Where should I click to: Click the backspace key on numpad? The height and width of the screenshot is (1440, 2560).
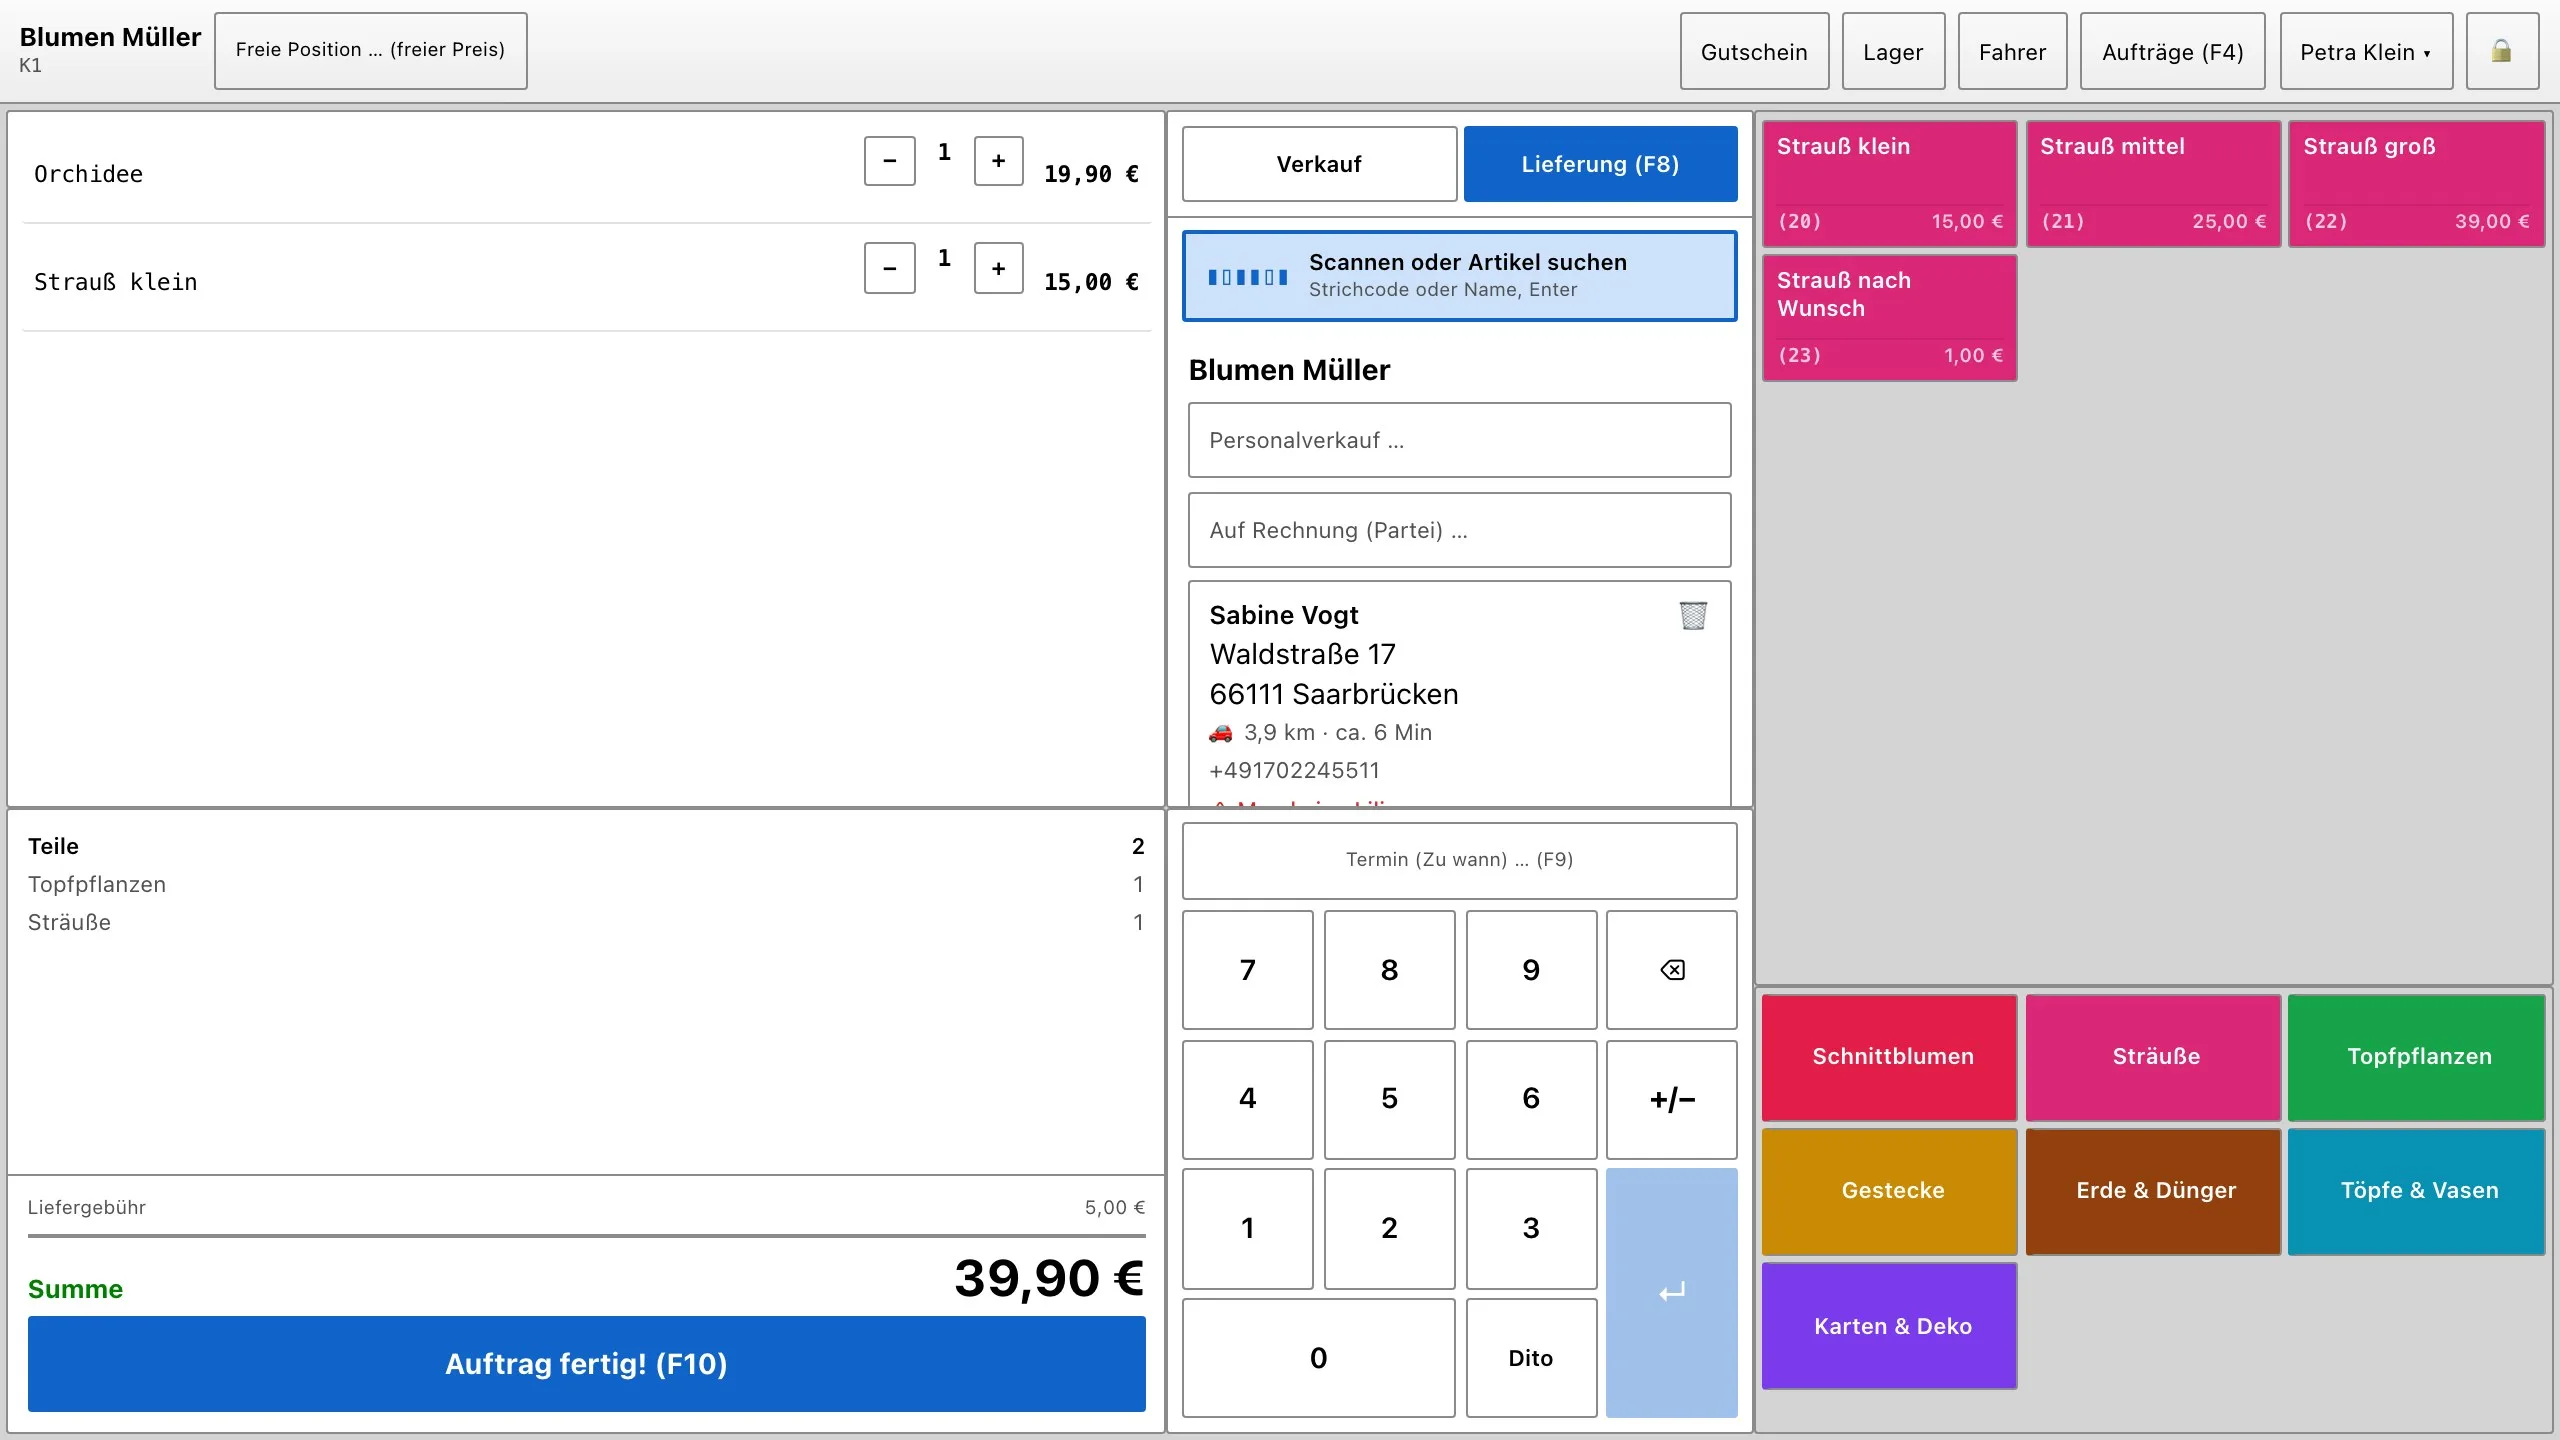1672,969
